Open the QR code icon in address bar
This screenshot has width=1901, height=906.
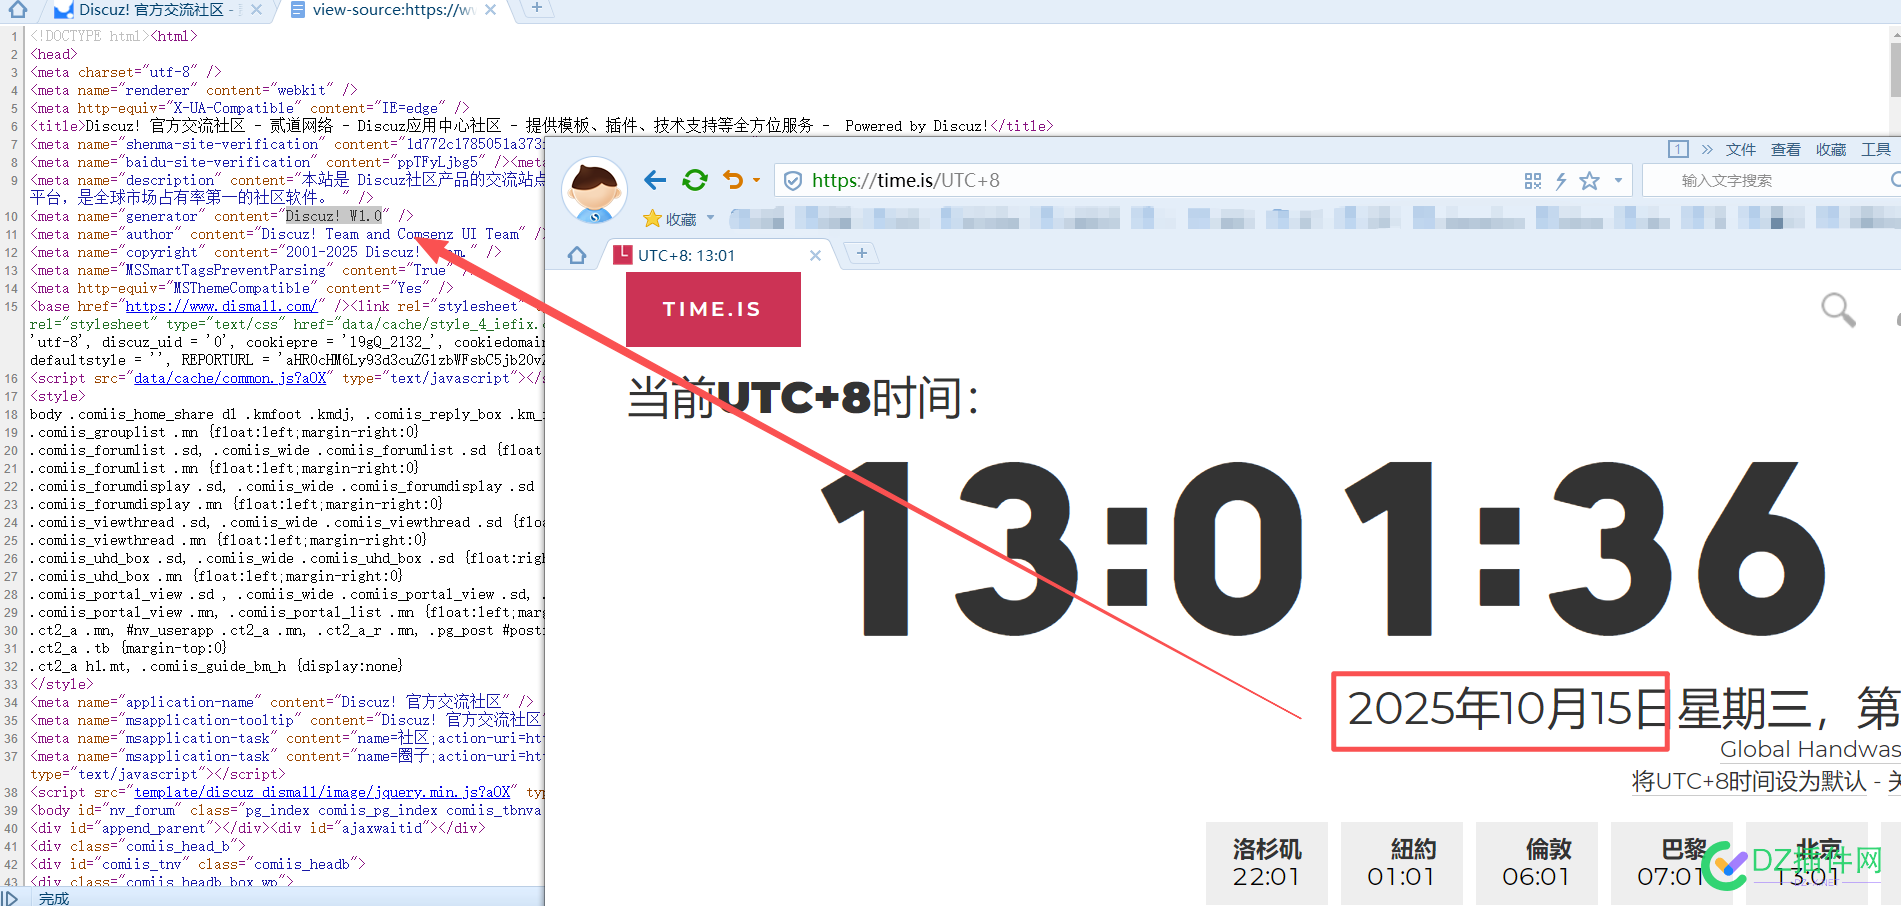pos(1532,181)
